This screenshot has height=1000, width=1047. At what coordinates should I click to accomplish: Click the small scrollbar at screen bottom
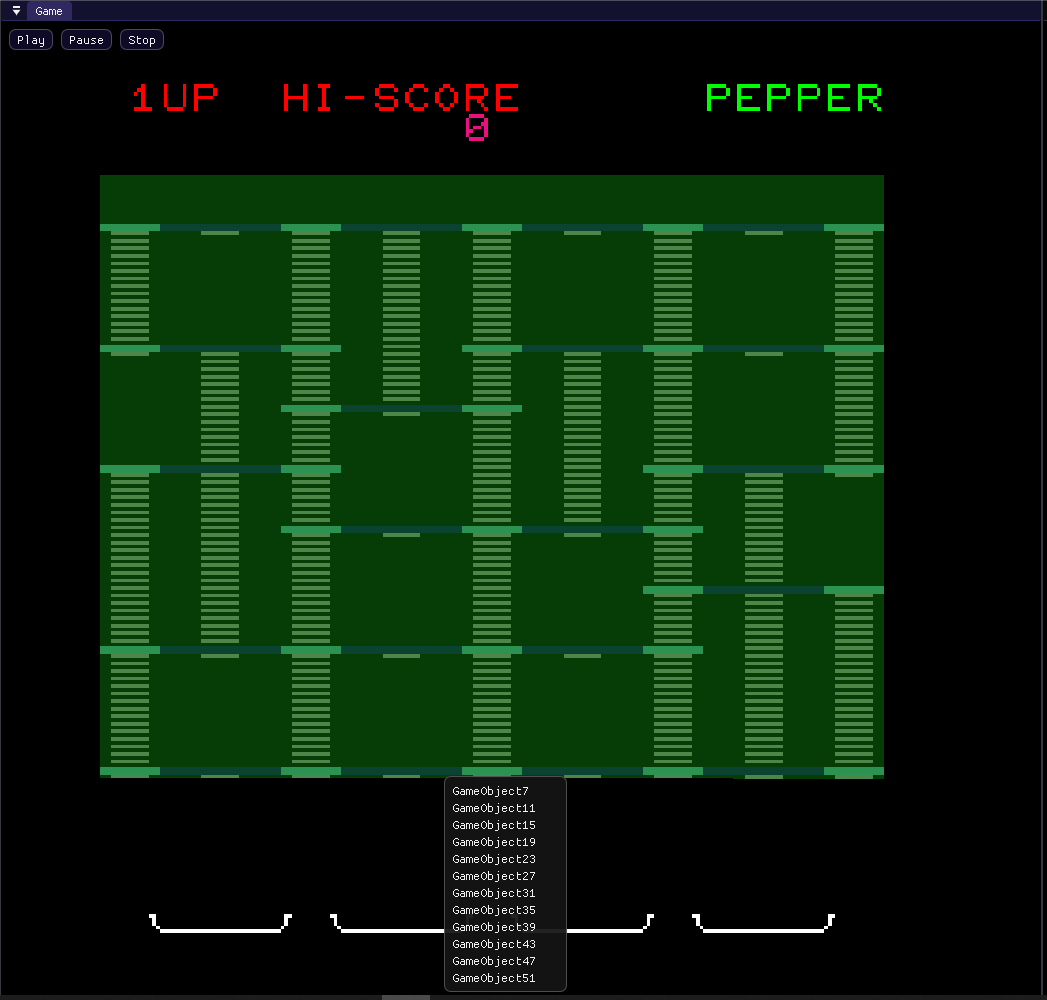pos(404,996)
